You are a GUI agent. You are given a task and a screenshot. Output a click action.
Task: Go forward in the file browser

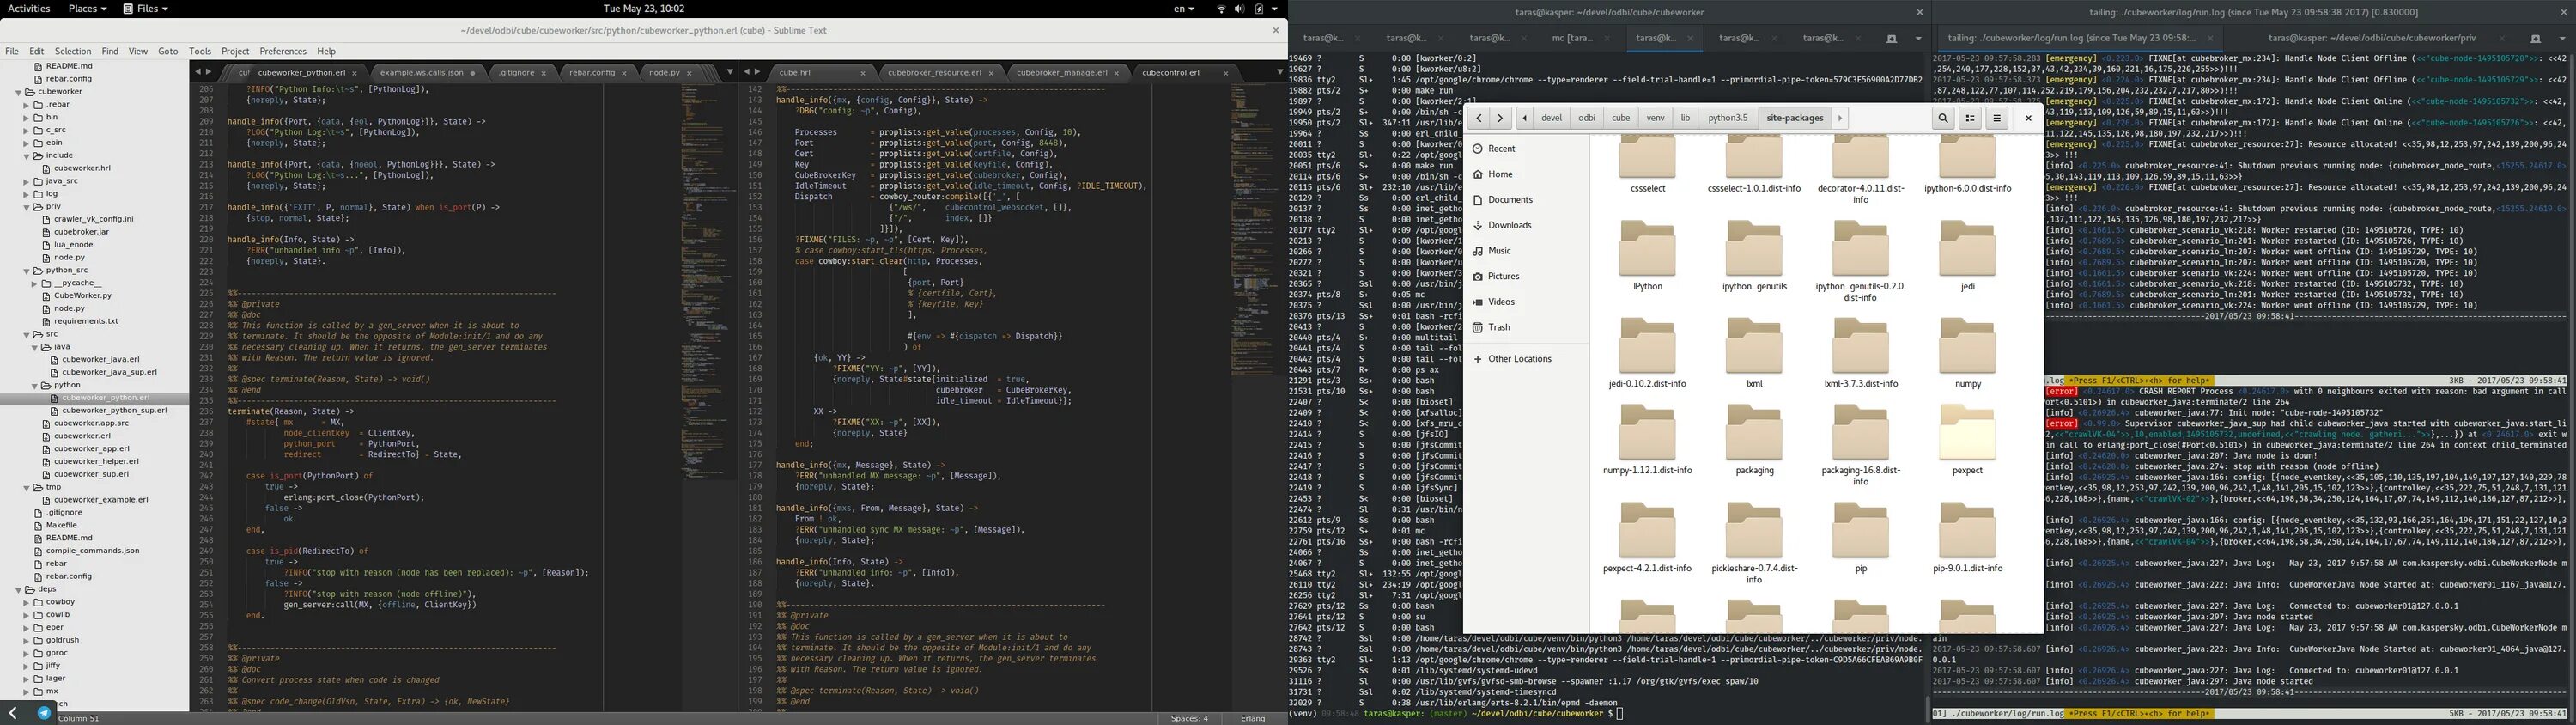[x=1500, y=118]
